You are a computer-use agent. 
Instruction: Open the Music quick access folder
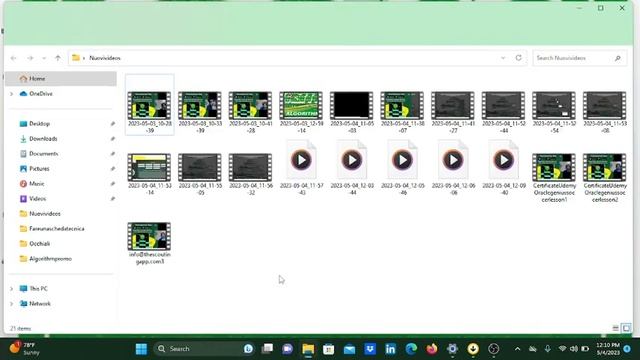tap(36, 184)
